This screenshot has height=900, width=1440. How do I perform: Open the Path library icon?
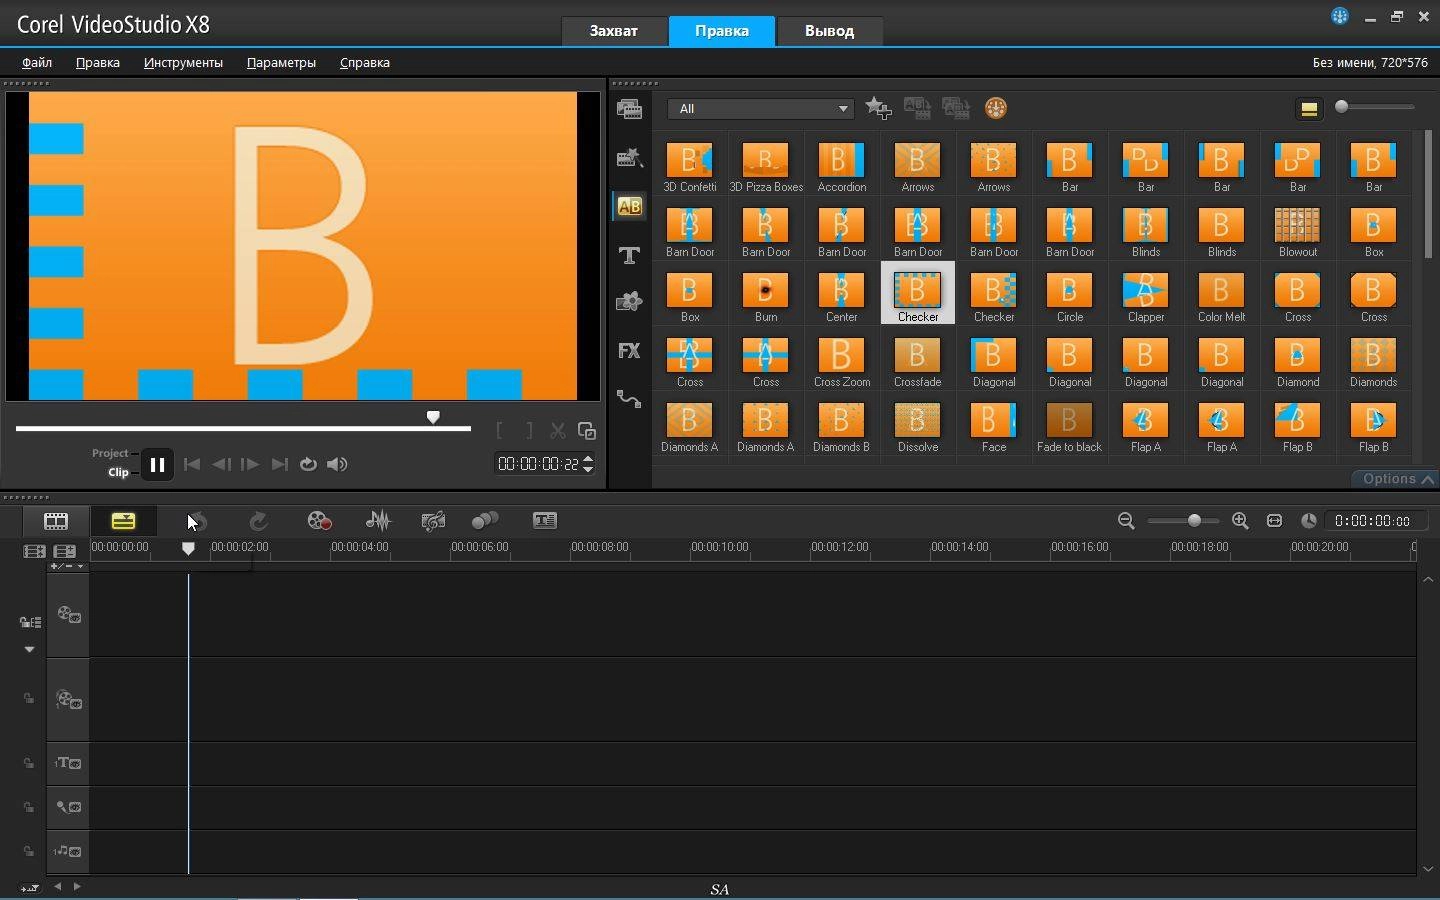pyautogui.click(x=629, y=399)
